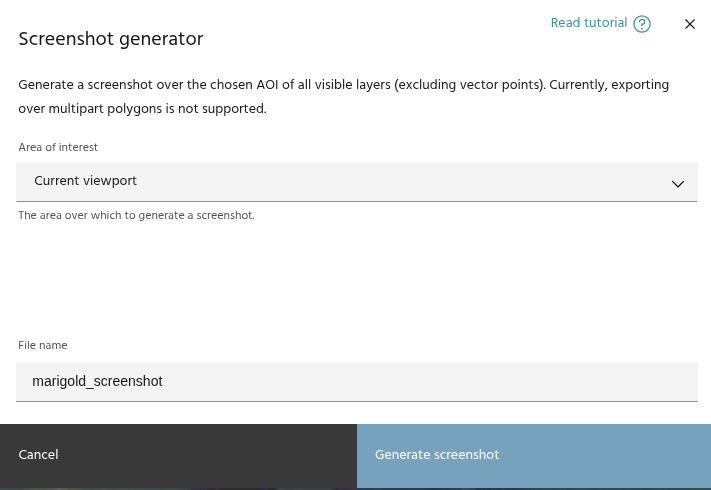Click the question mark help icon

click(x=642, y=24)
